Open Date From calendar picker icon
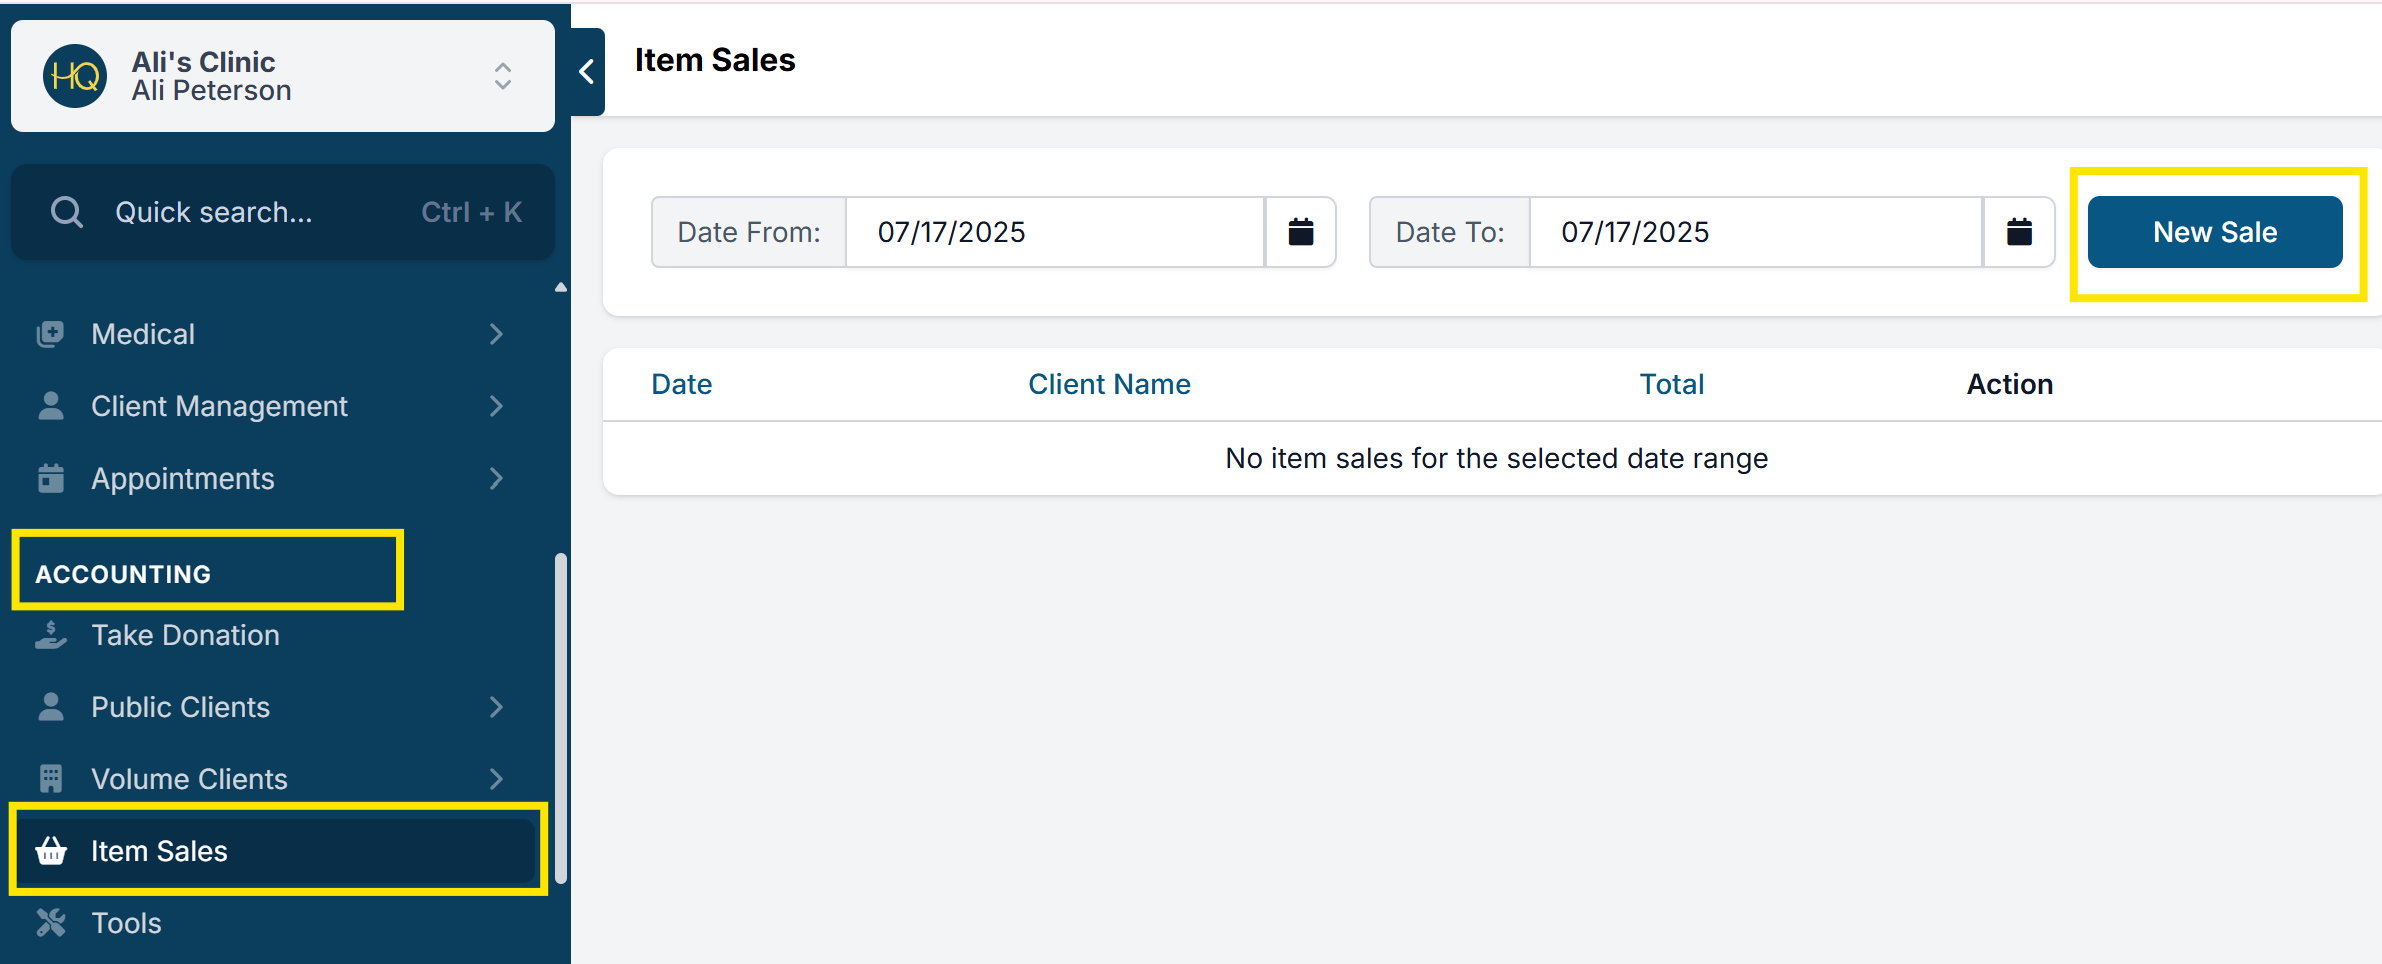Screen dimensions: 2382x964 click(1300, 232)
